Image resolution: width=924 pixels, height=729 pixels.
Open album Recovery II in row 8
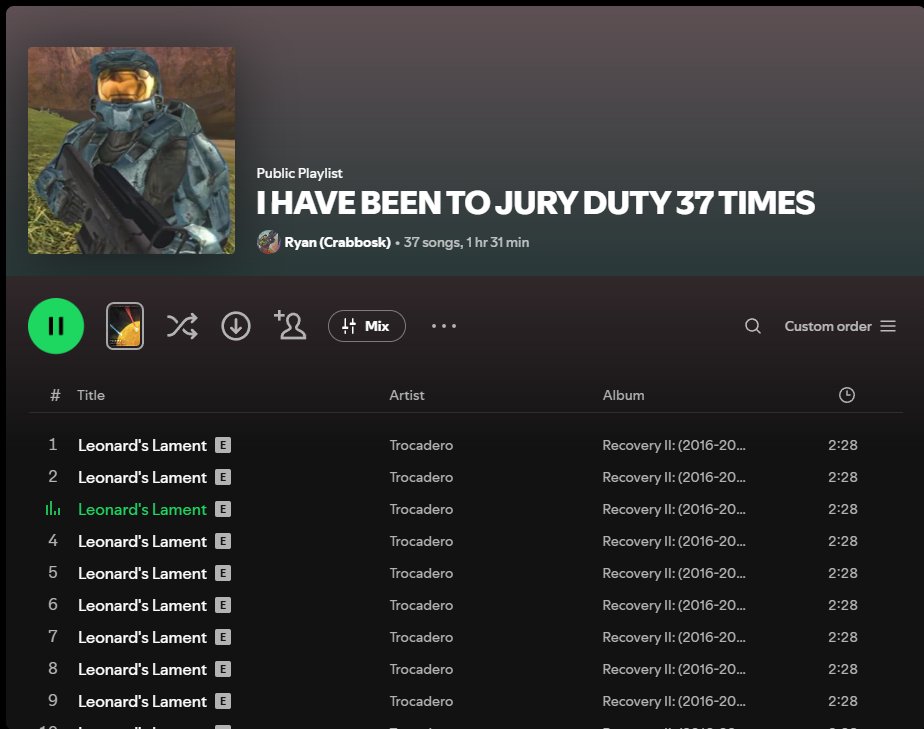click(x=674, y=669)
